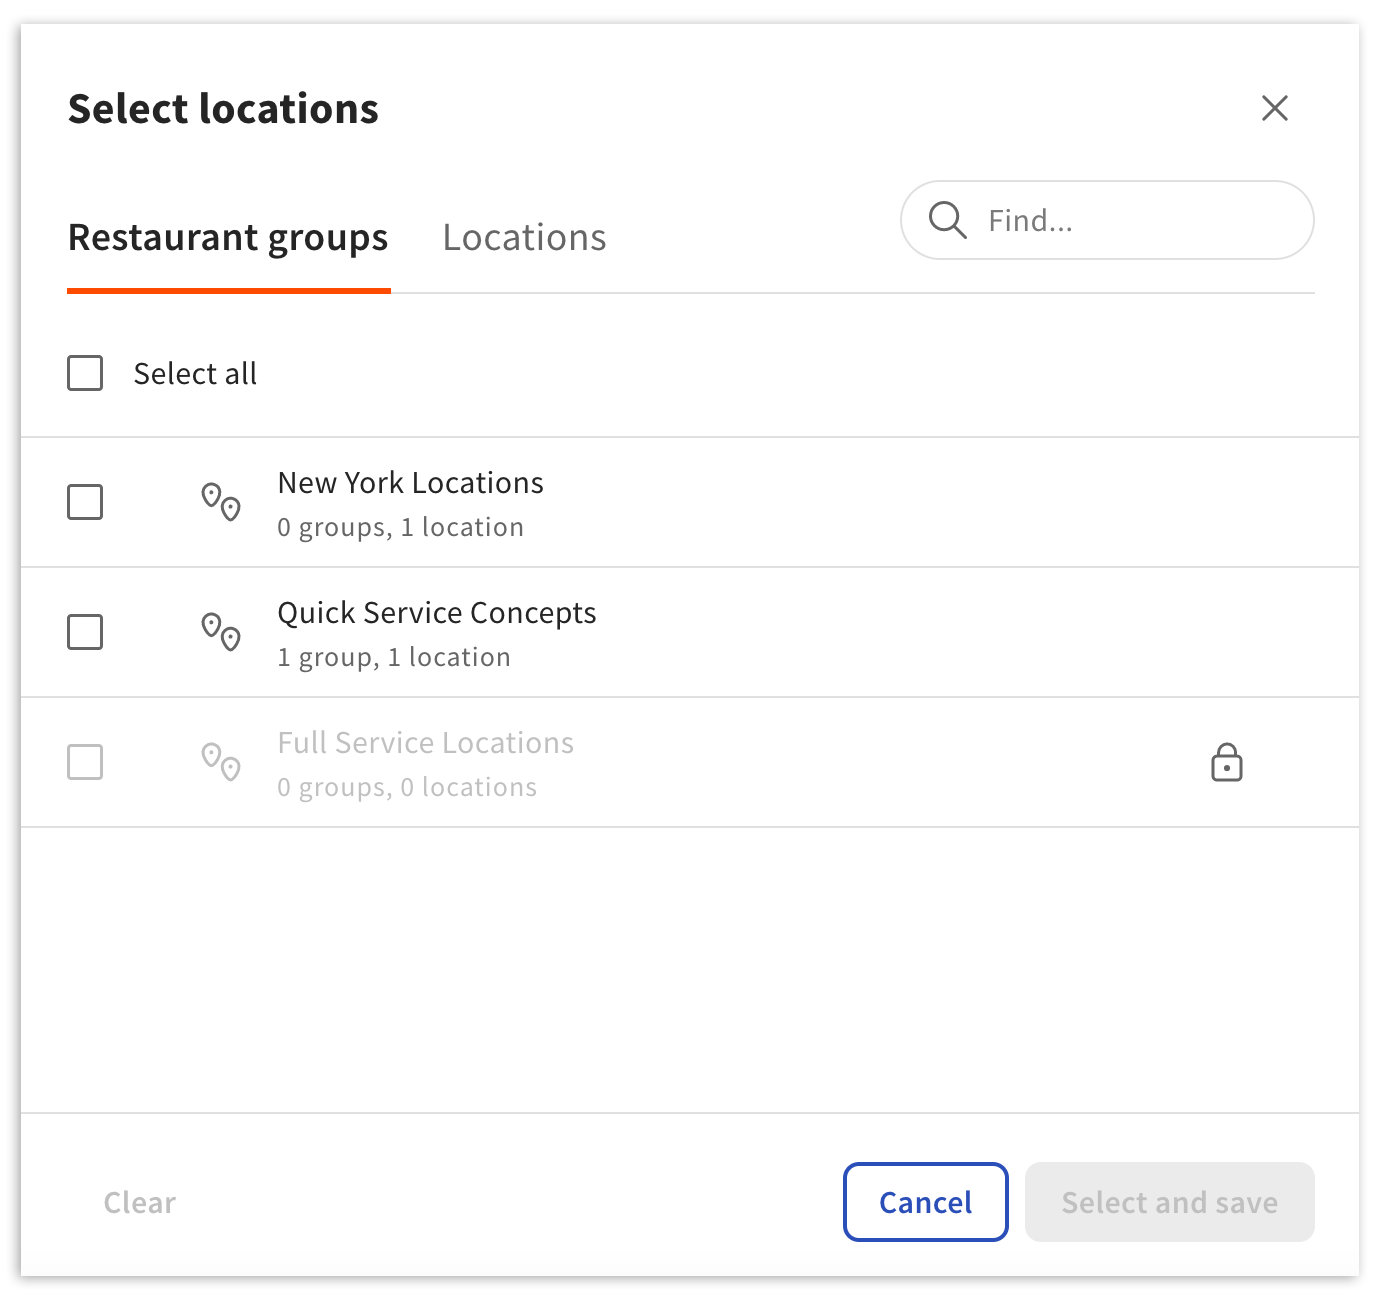Click the lock icon on Full Service Locations row
The width and height of the screenshot is (1380, 1300).
(1227, 763)
